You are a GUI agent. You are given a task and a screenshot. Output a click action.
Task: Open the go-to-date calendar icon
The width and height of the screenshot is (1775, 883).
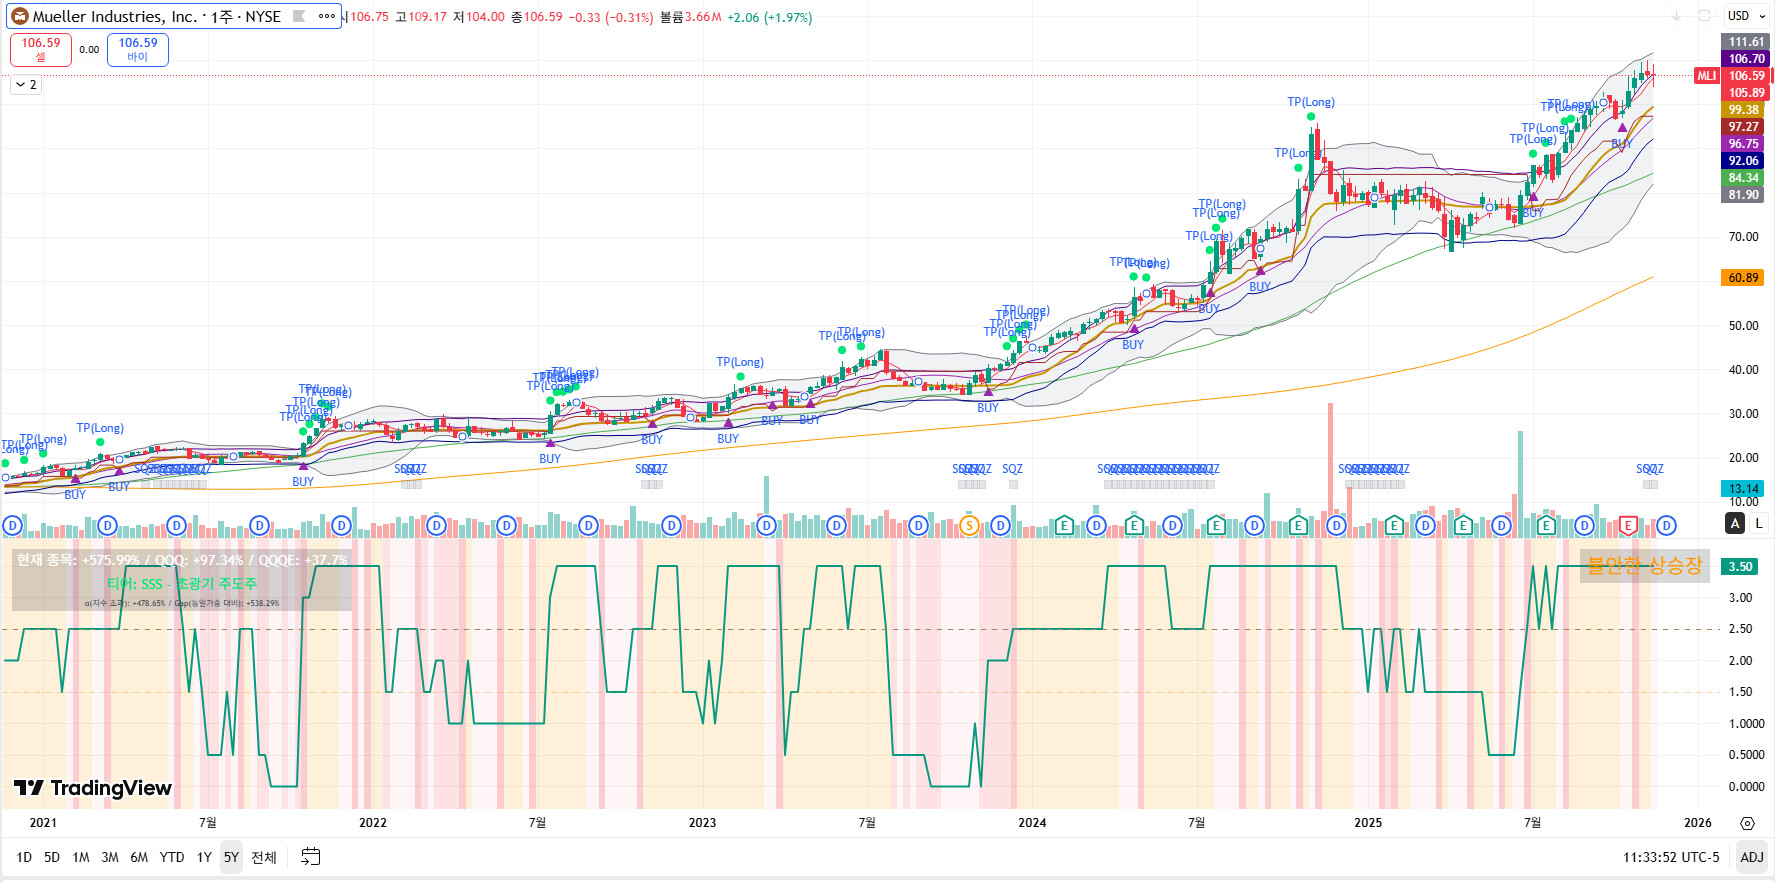(311, 857)
